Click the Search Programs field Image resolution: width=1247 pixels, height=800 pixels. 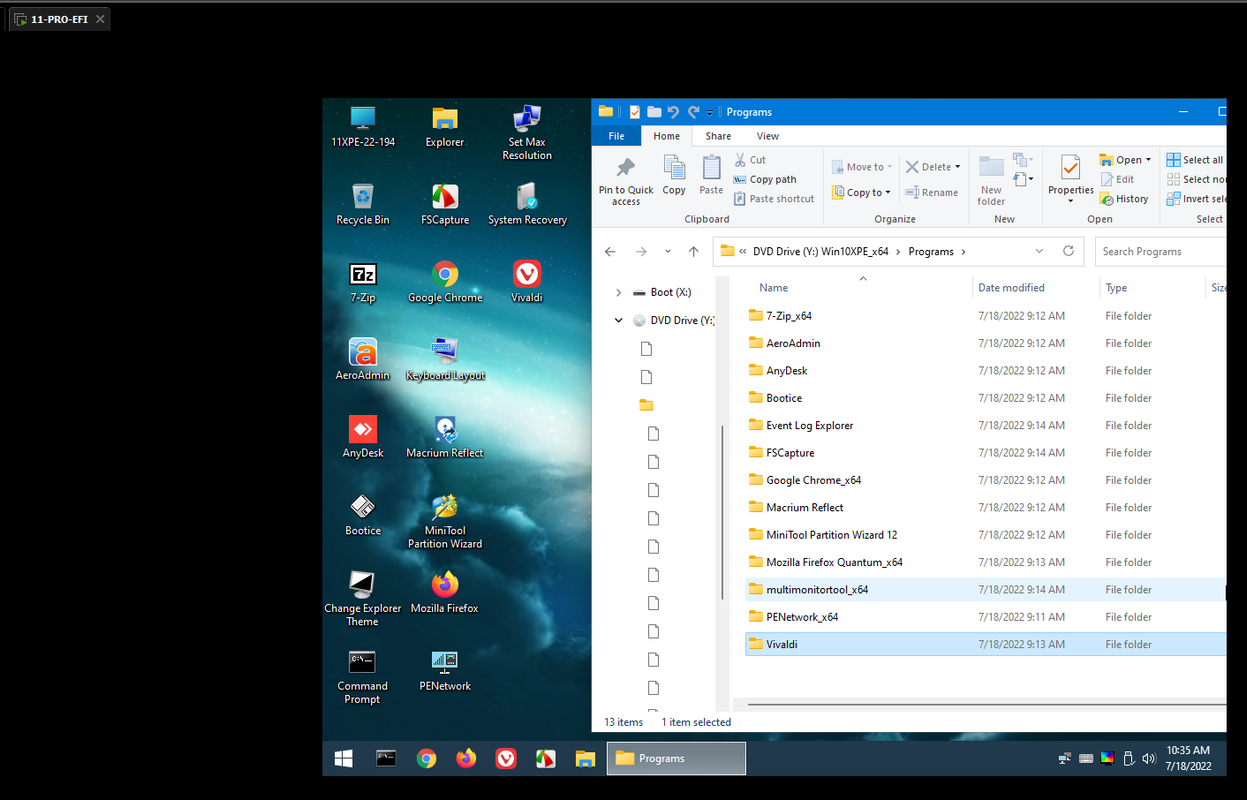[x=1160, y=251]
